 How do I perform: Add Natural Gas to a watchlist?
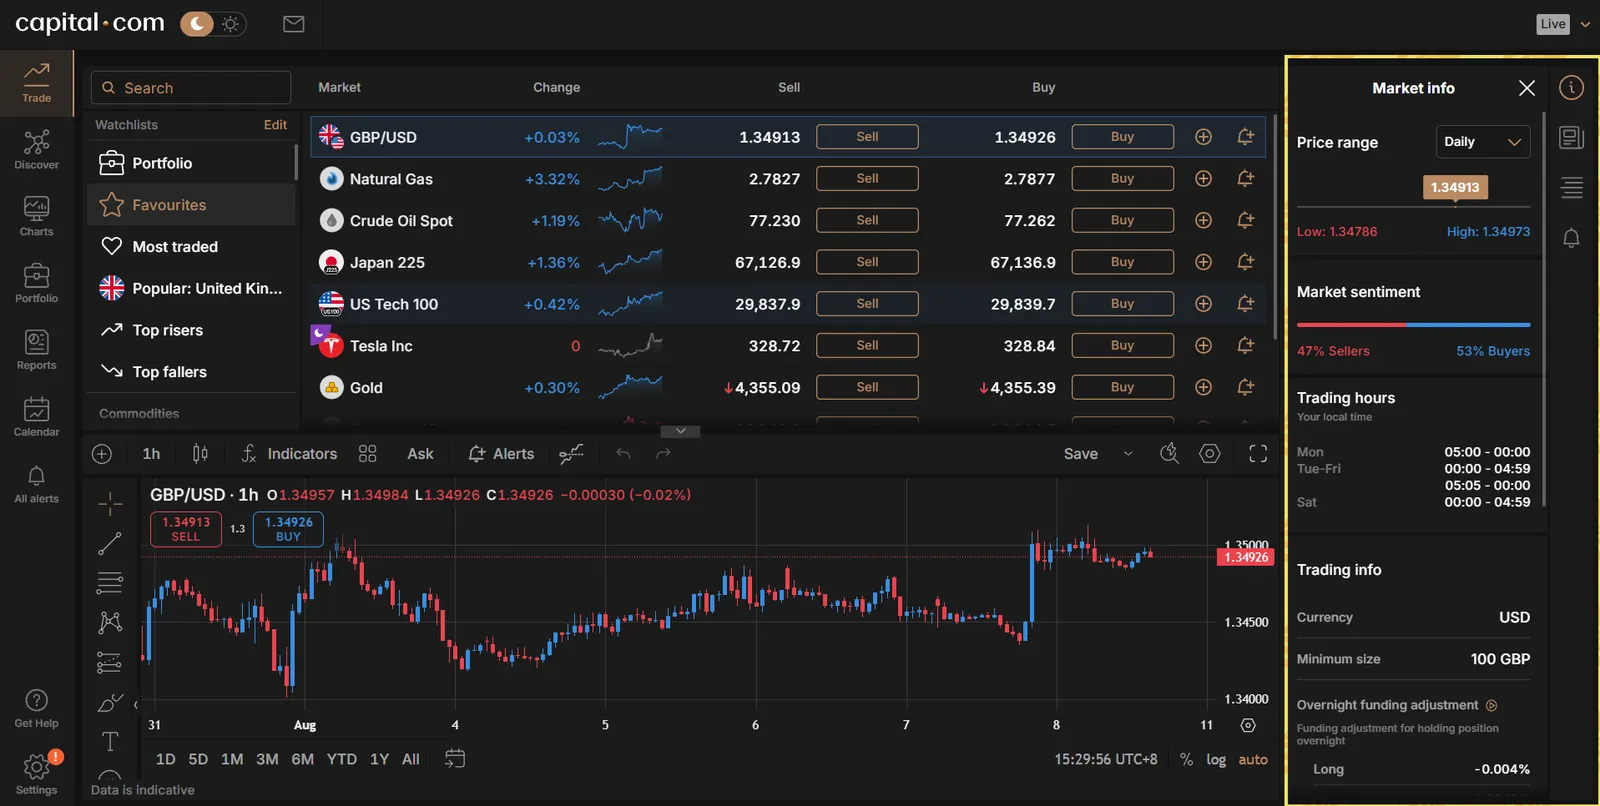(x=1204, y=179)
